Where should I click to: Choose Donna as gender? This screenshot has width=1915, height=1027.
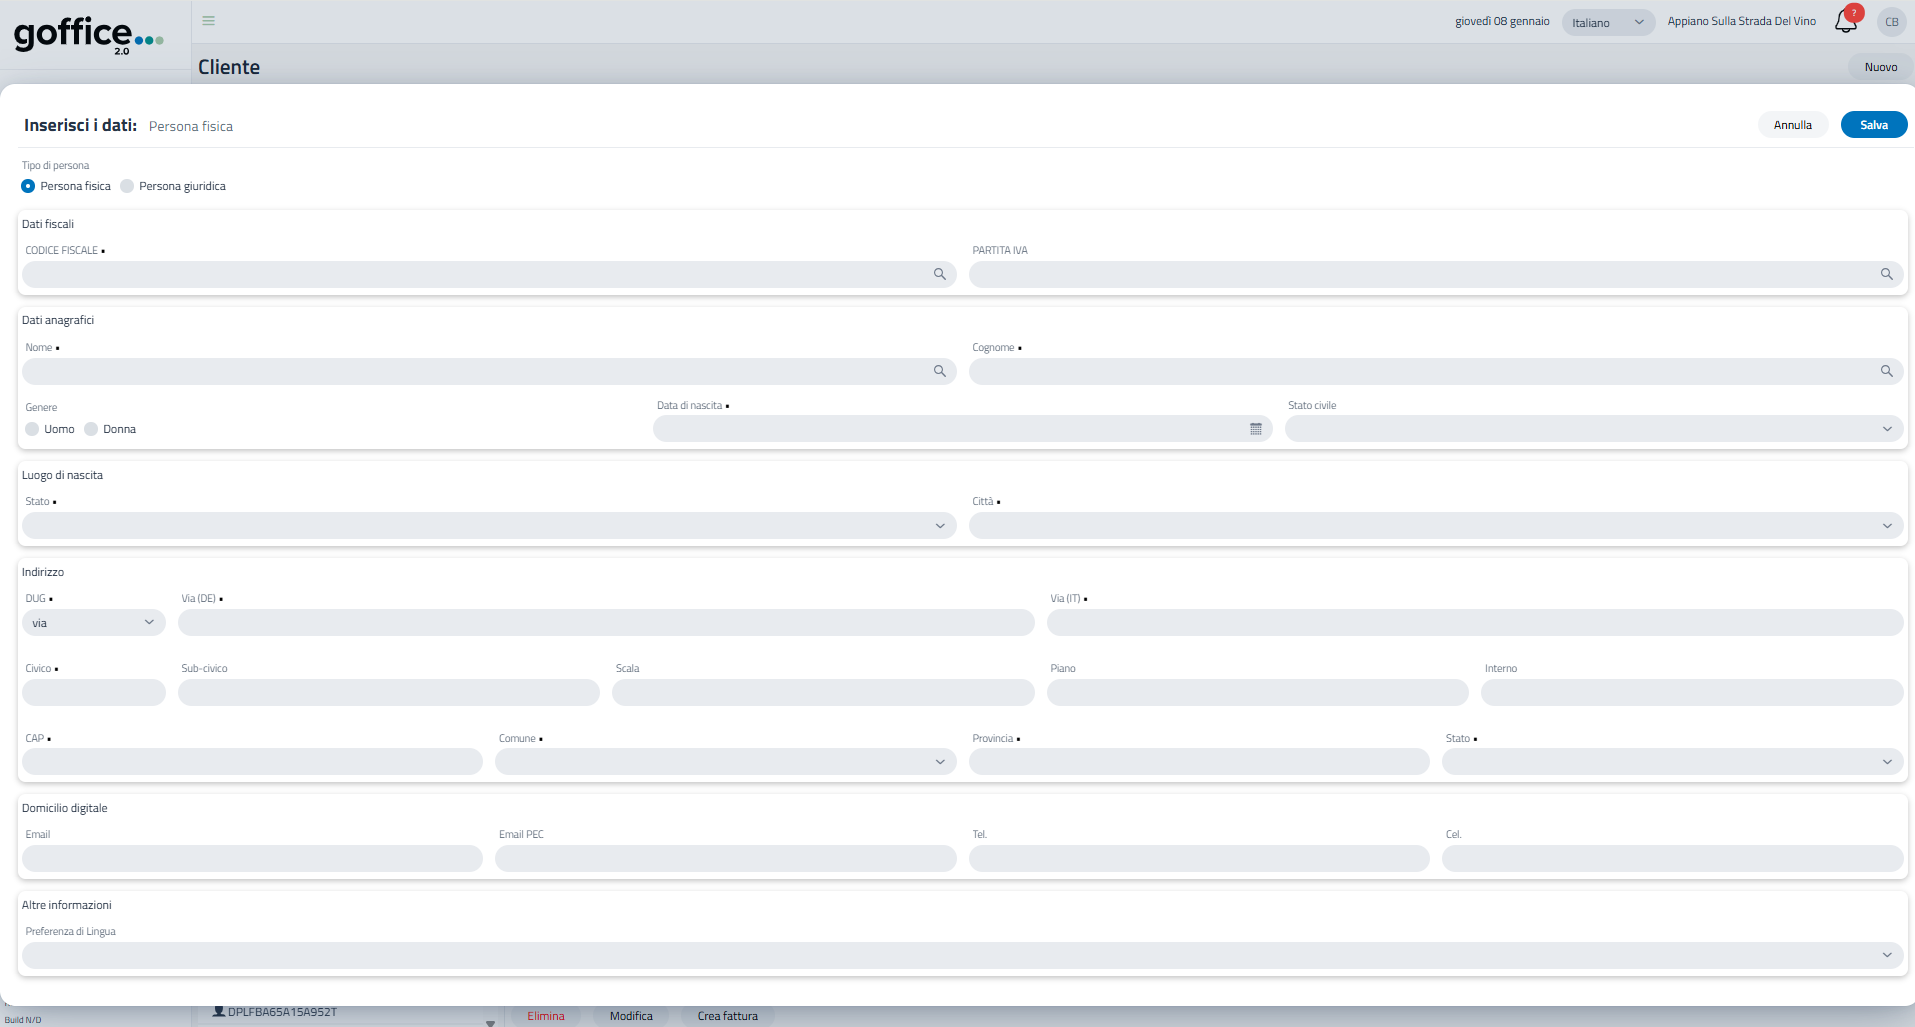pyautogui.click(x=91, y=429)
